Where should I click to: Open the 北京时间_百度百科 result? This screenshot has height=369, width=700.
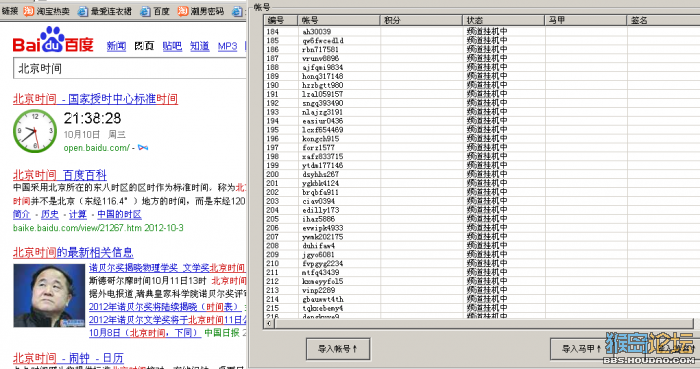pos(59,174)
